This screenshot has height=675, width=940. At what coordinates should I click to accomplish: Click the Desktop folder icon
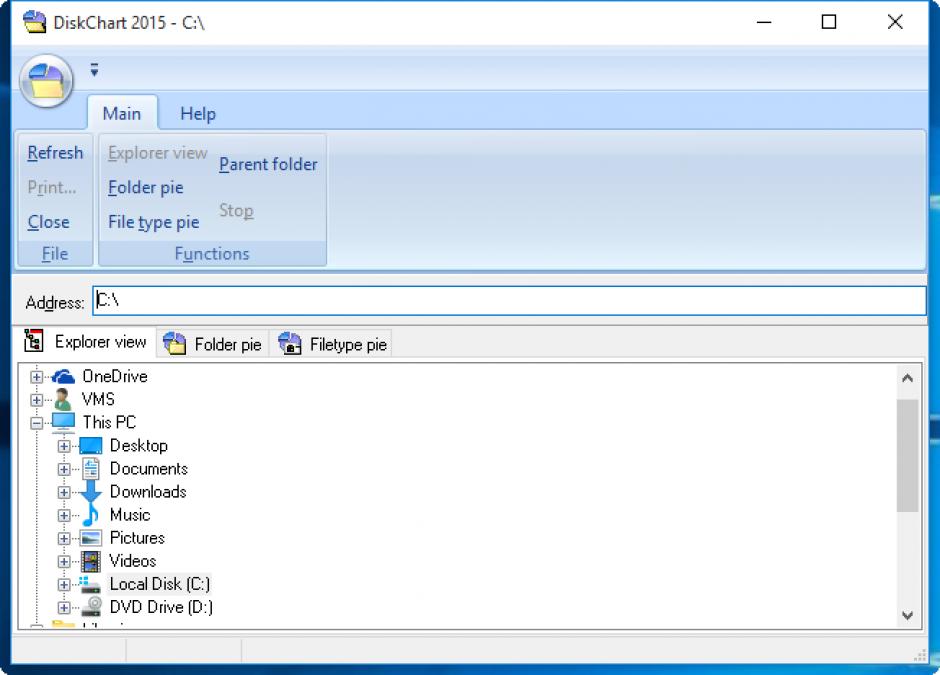click(x=91, y=445)
